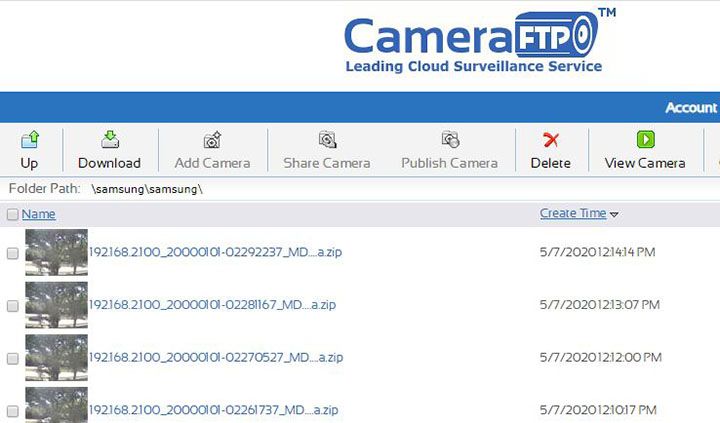720x423 pixels.
Task: Click the green View Camera icon
Action: pyautogui.click(x=645, y=141)
